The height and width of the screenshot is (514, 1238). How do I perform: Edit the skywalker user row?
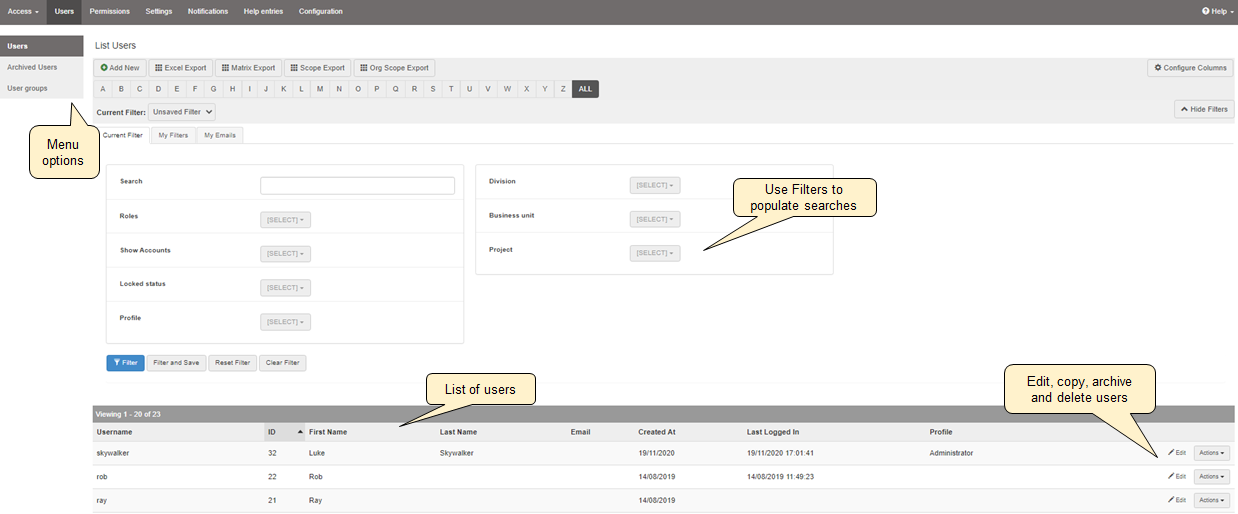click(x=1176, y=453)
